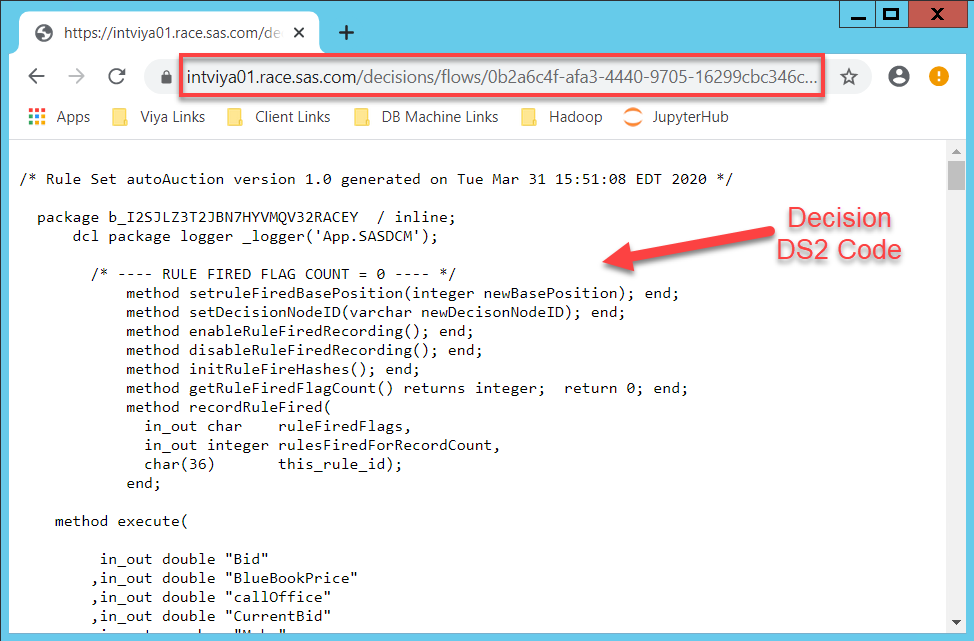
Task: Open the Viya Links bookmark folder
Action: (x=158, y=117)
